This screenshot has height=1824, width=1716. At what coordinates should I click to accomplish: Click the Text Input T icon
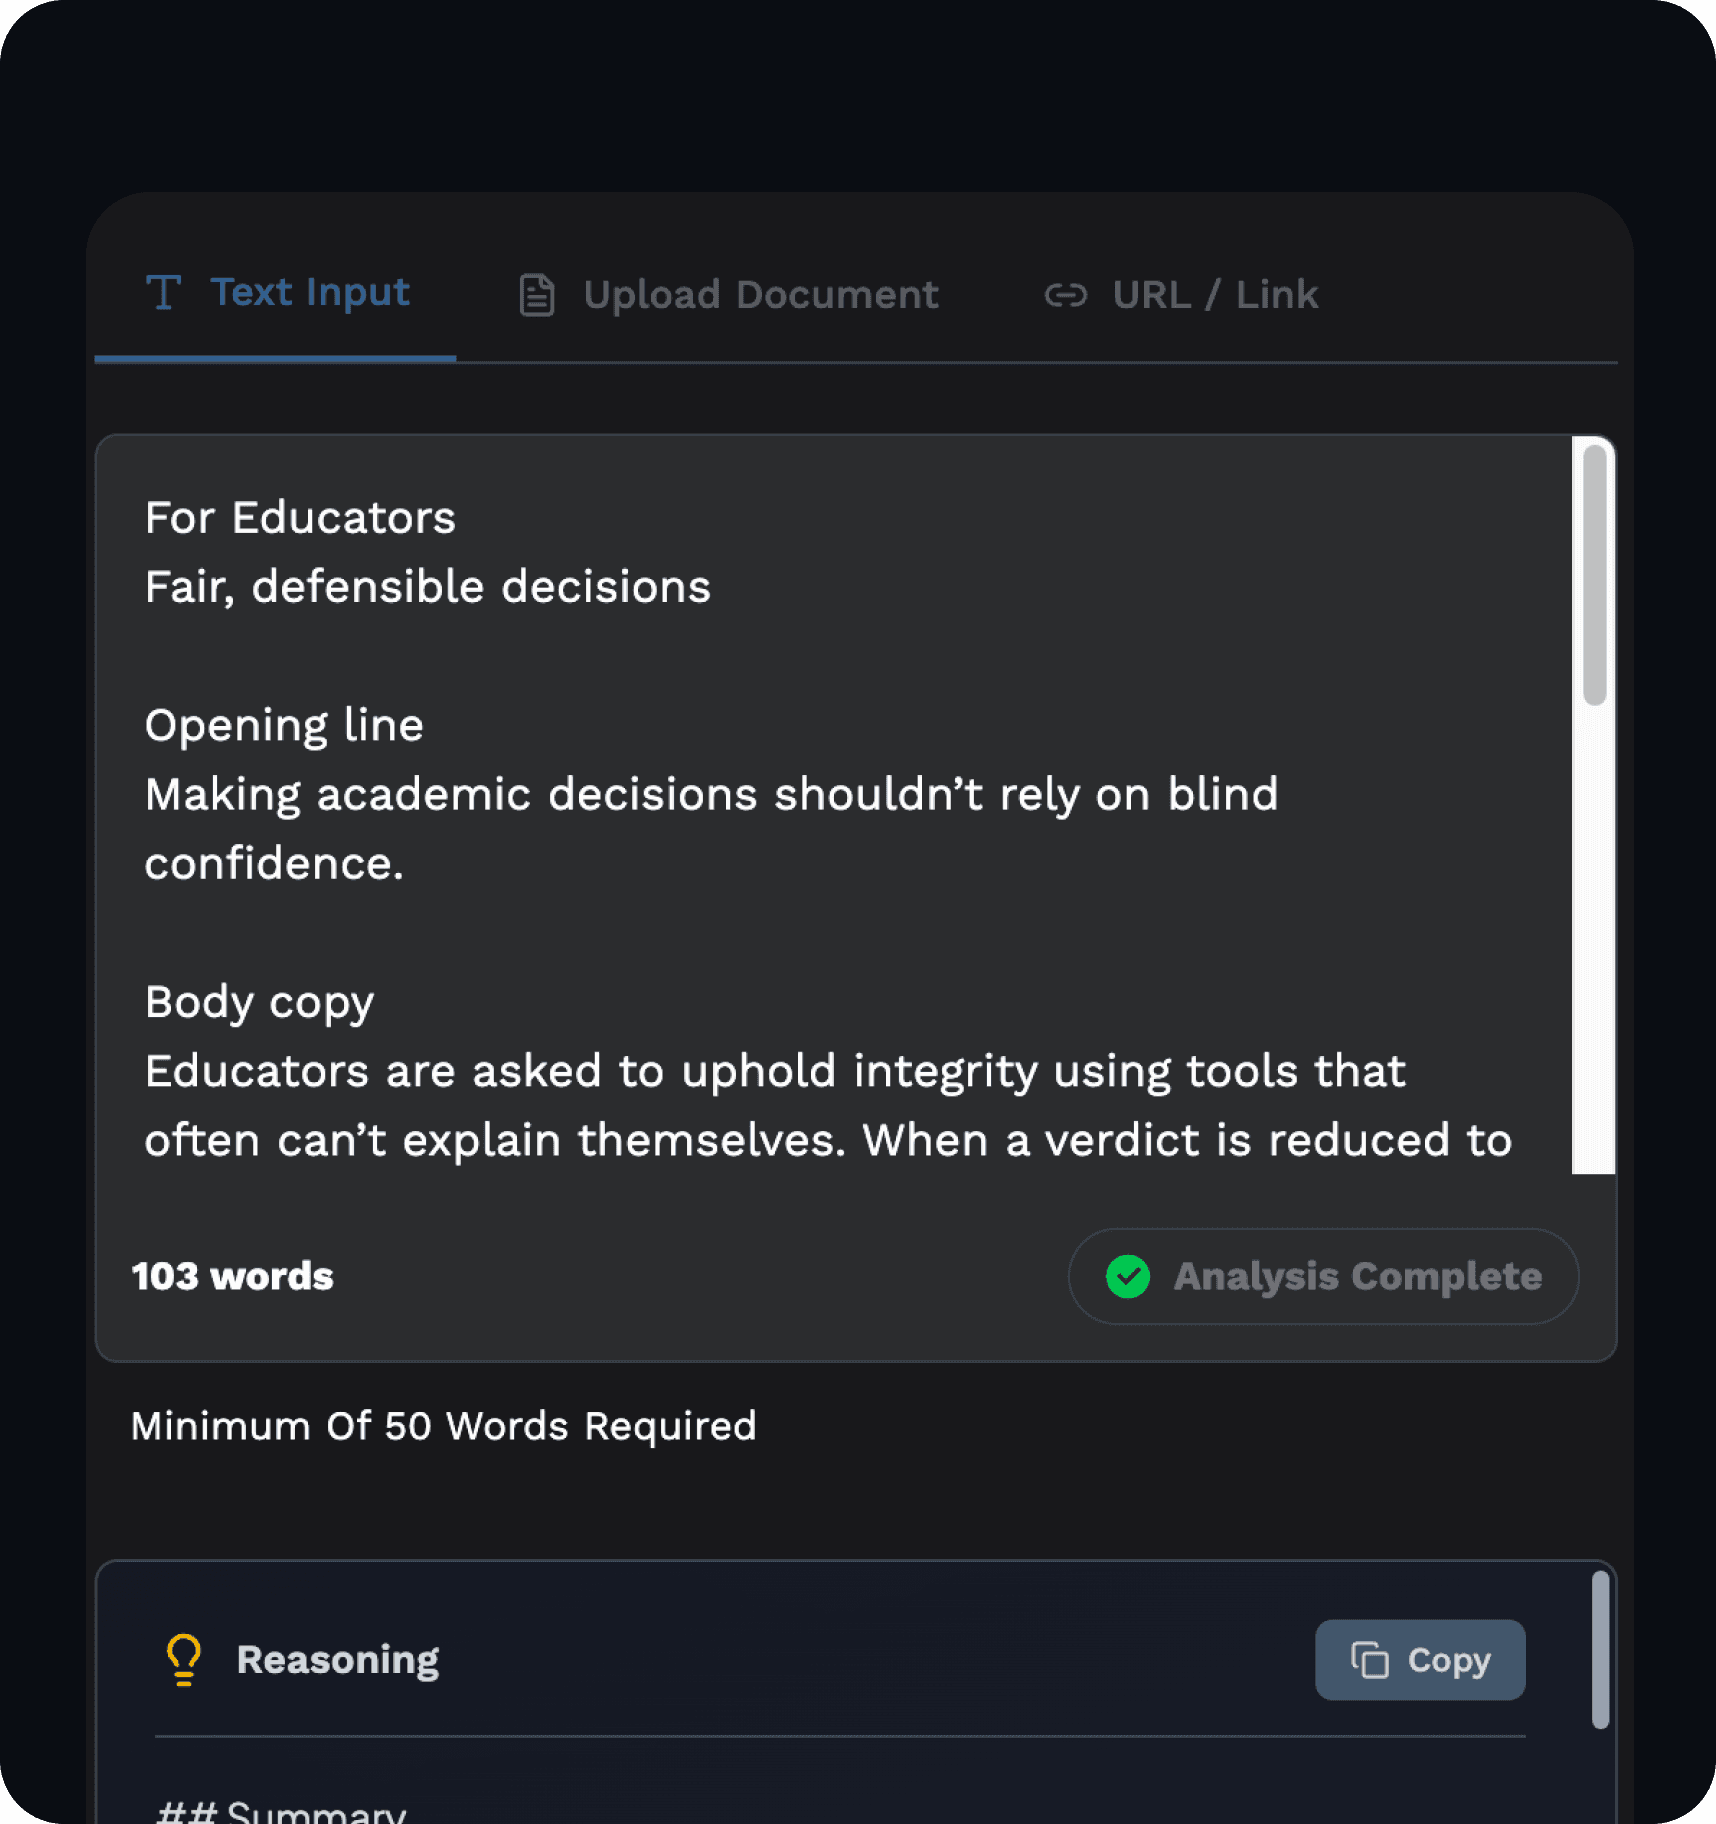click(163, 293)
